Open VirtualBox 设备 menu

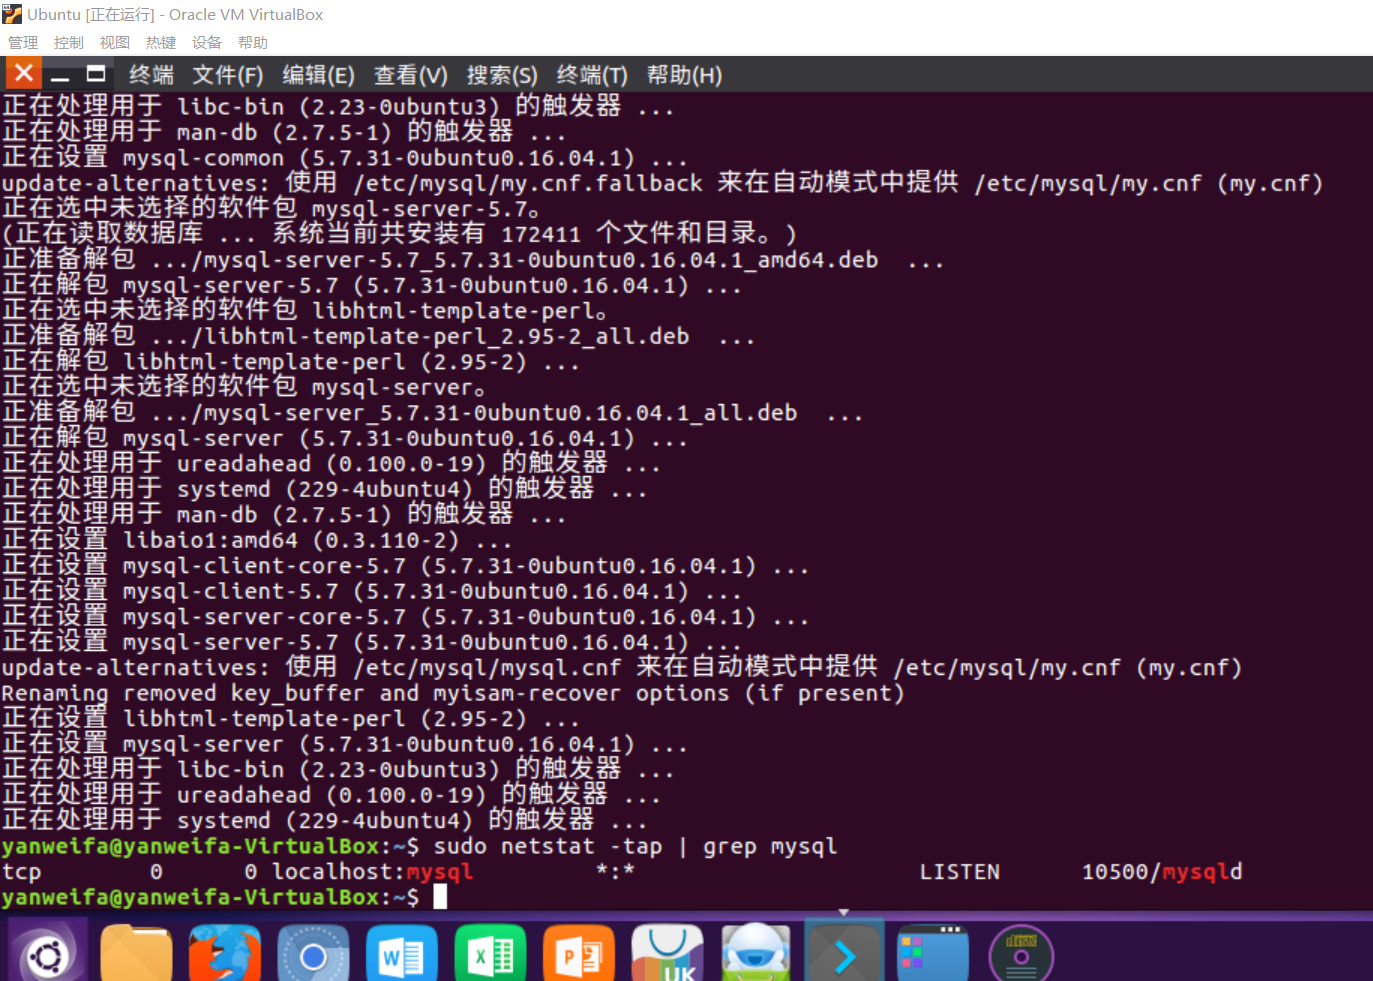(x=207, y=42)
